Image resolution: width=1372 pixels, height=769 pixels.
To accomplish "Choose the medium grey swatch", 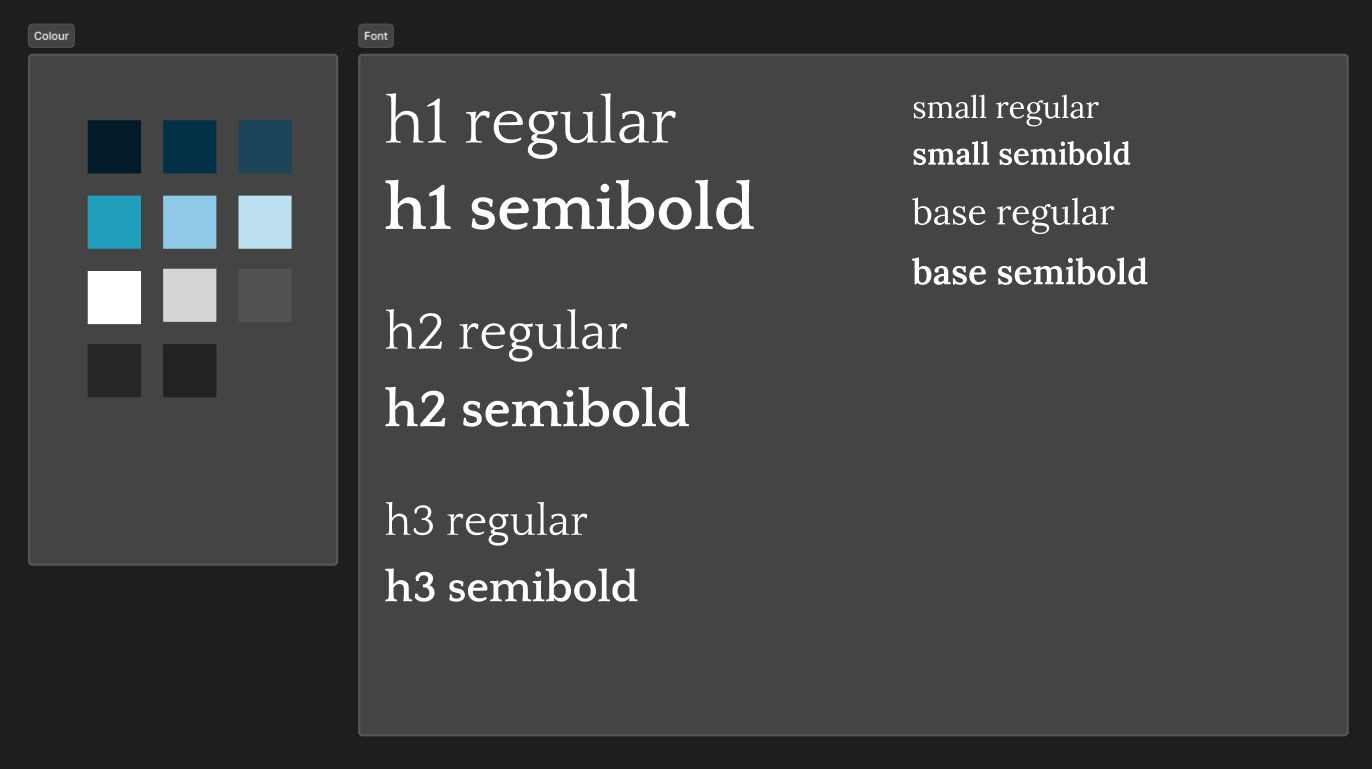I will pyautogui.click(x=264, y=296).
